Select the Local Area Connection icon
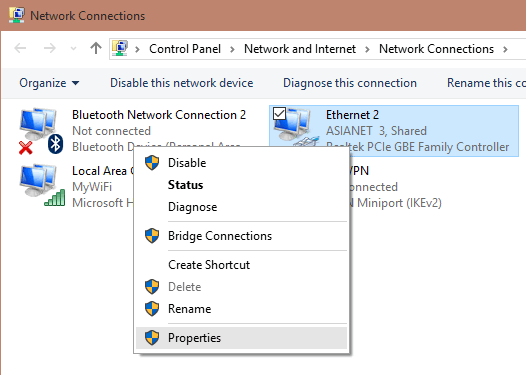This screenshot has width=526, height=375. click(42, 185)
